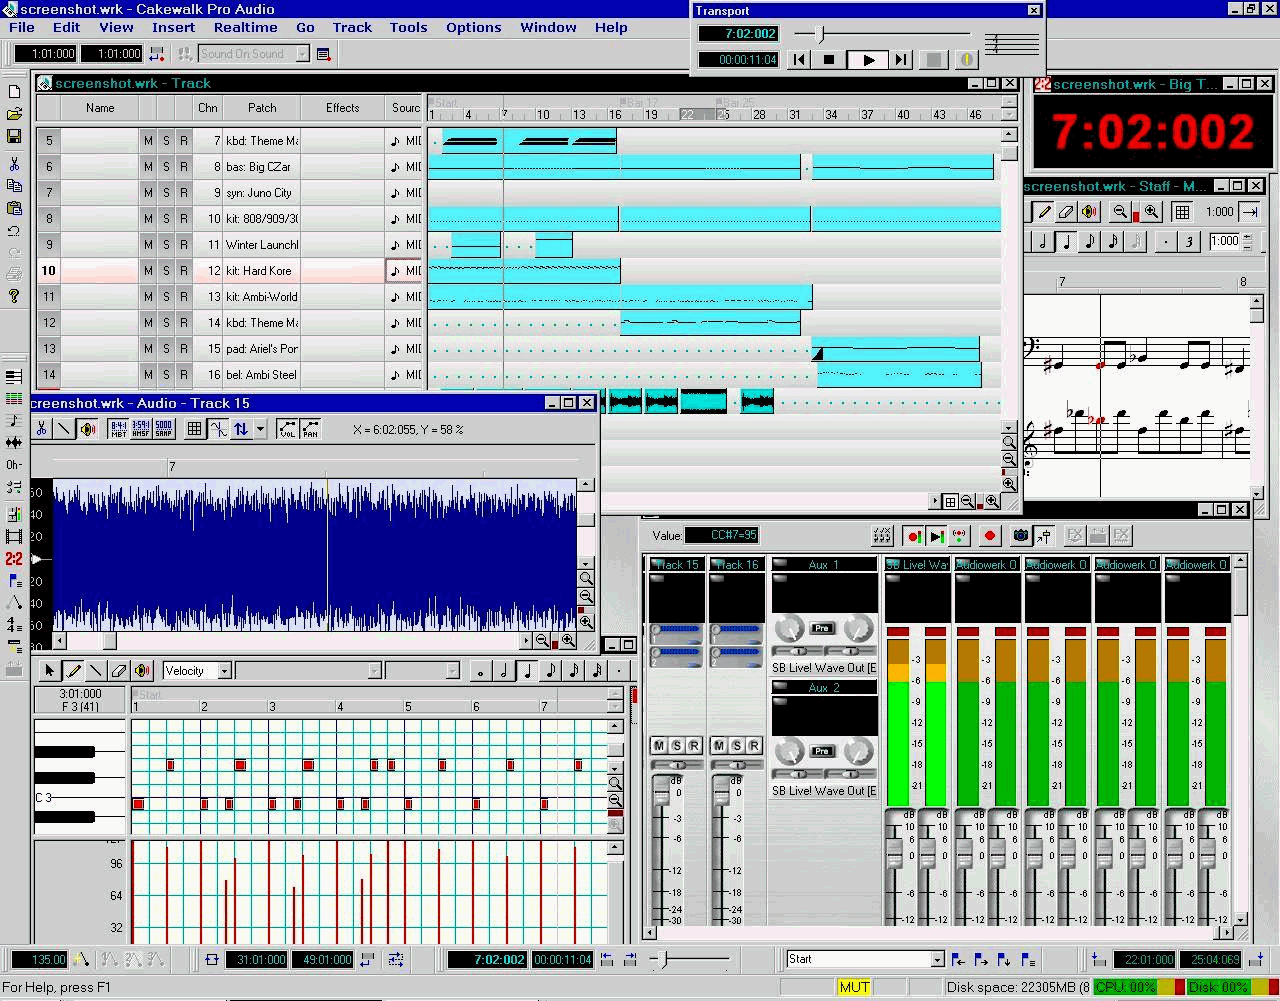Screen dimensions: 1280x1001
Task: Click the red Record Automation button in the Console
Action: pos(990,536)
